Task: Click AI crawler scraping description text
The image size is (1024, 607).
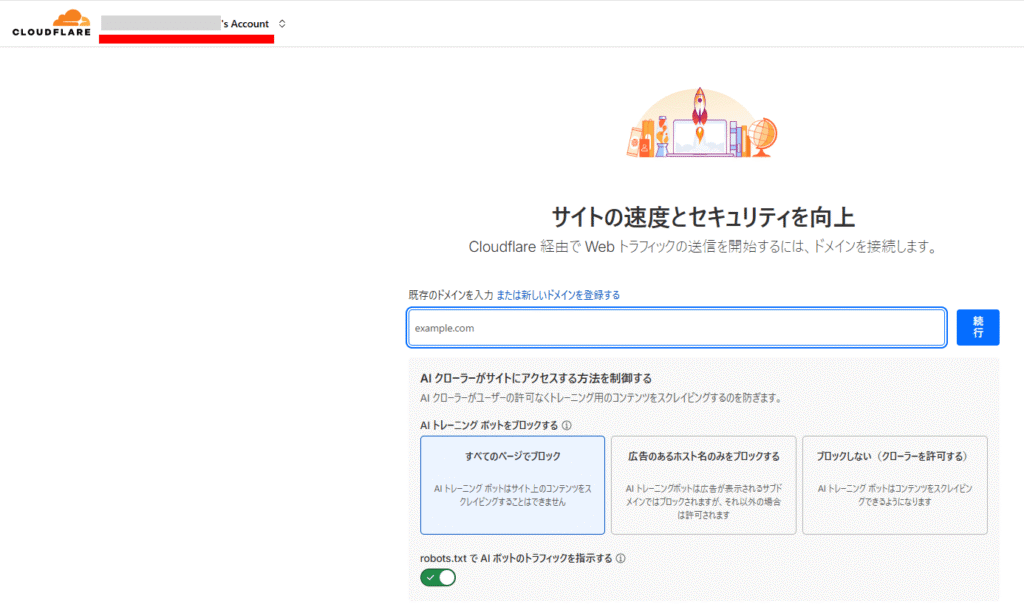Action: 600,398
